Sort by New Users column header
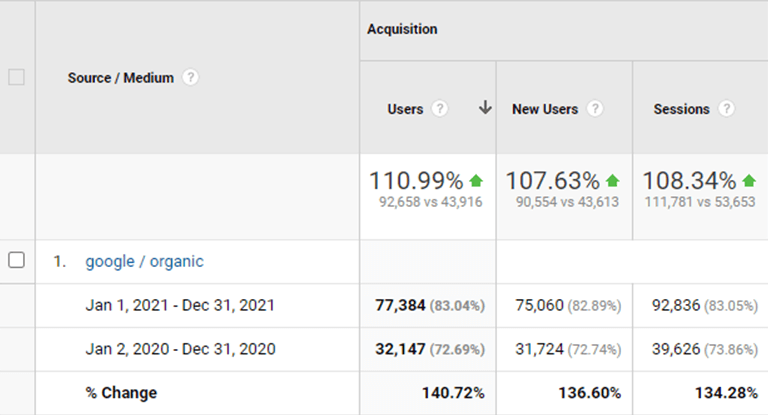 coord(545,109)
